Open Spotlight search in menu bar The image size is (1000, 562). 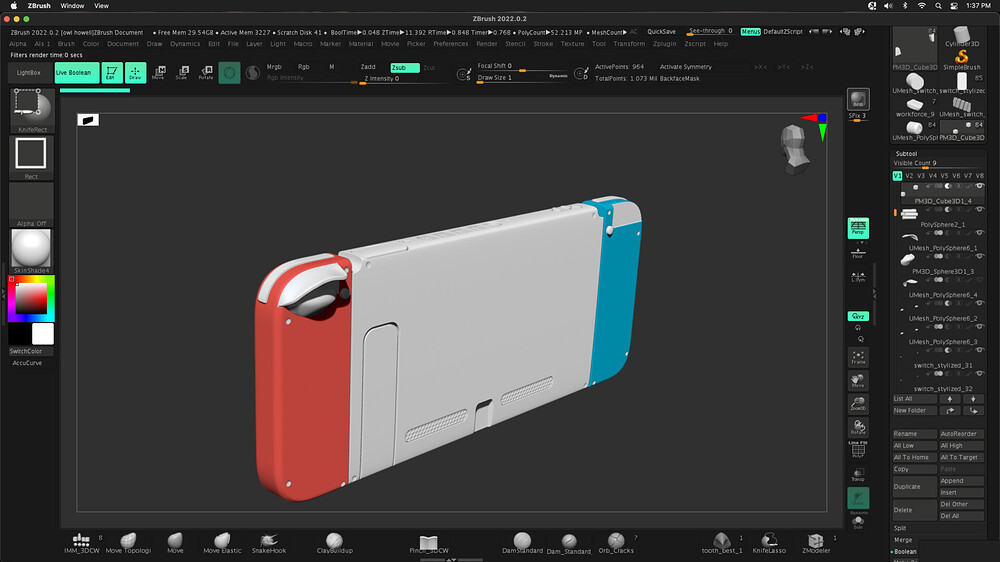[x=938, y=6]
